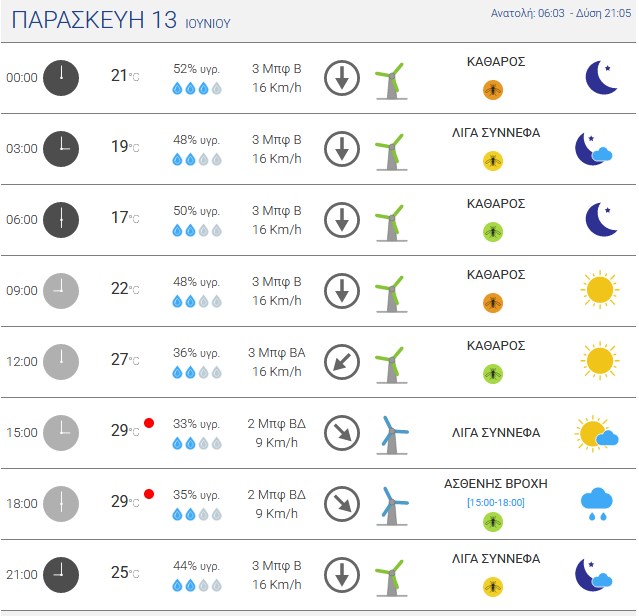Click the blue windmill icon at 15:00
The width and height of the screenshot is (639, 616).
tap(392, 435)
